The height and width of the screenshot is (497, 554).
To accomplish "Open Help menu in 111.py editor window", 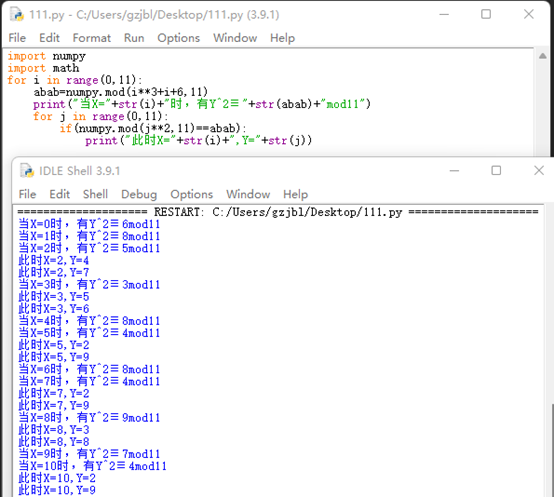I will pos(282,38).
